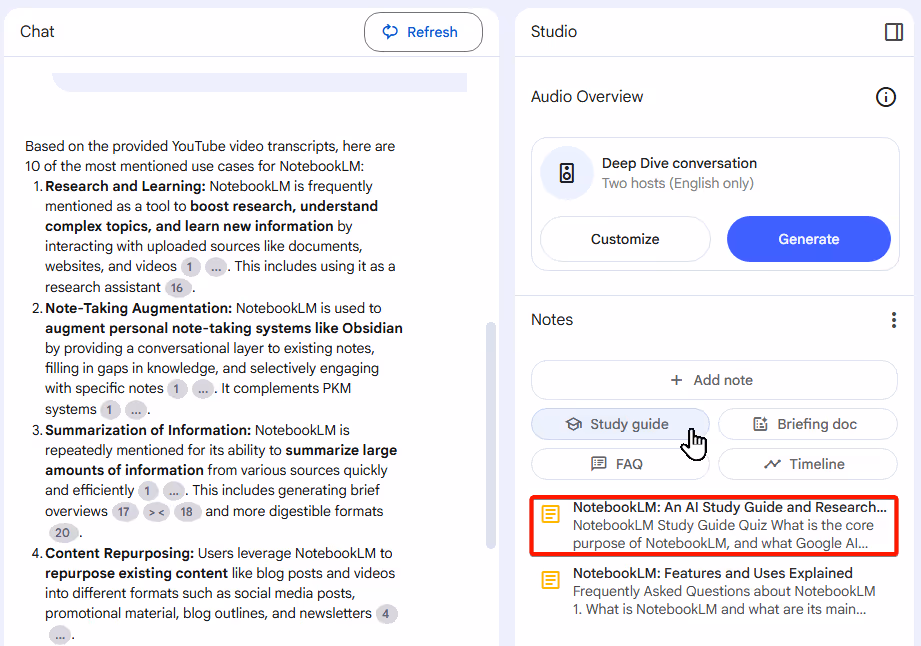Click the 'Studio' panel title
The image size is (921, 646).
pyautogui.click(x=553, y=32)
